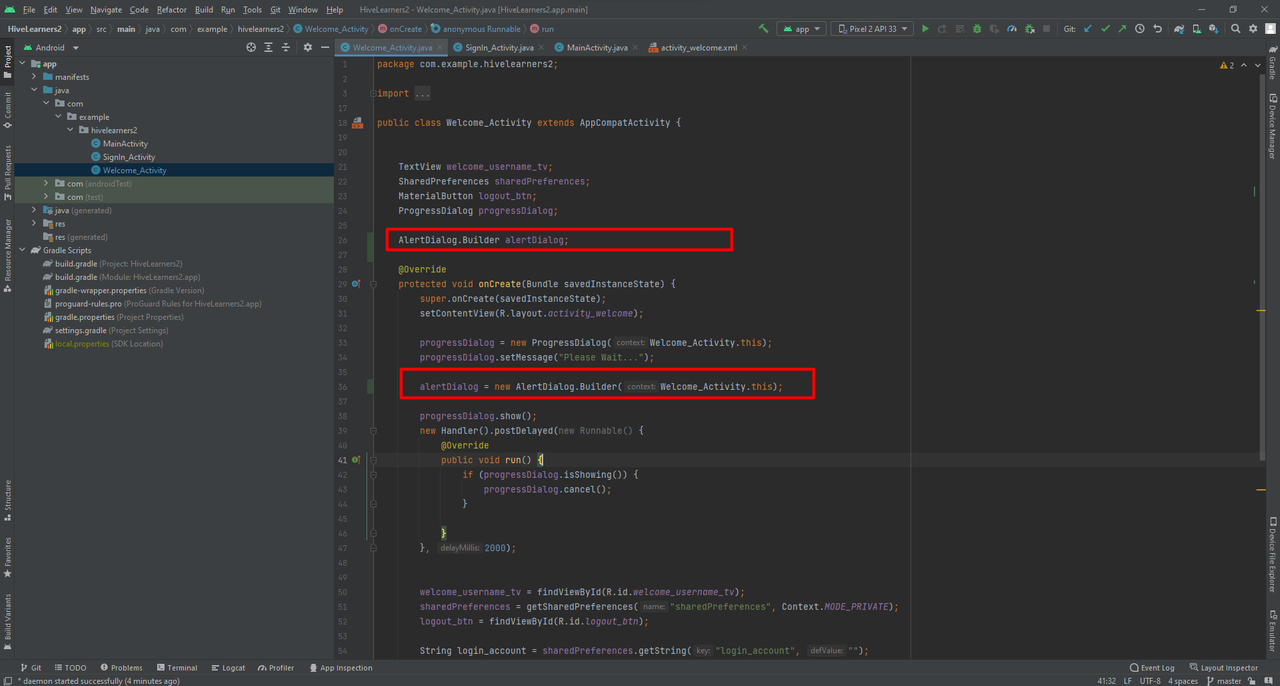This screenshot has width=1280, height=686.
Task: Open the Terminal tool window
Action: [x=176, y=667]
